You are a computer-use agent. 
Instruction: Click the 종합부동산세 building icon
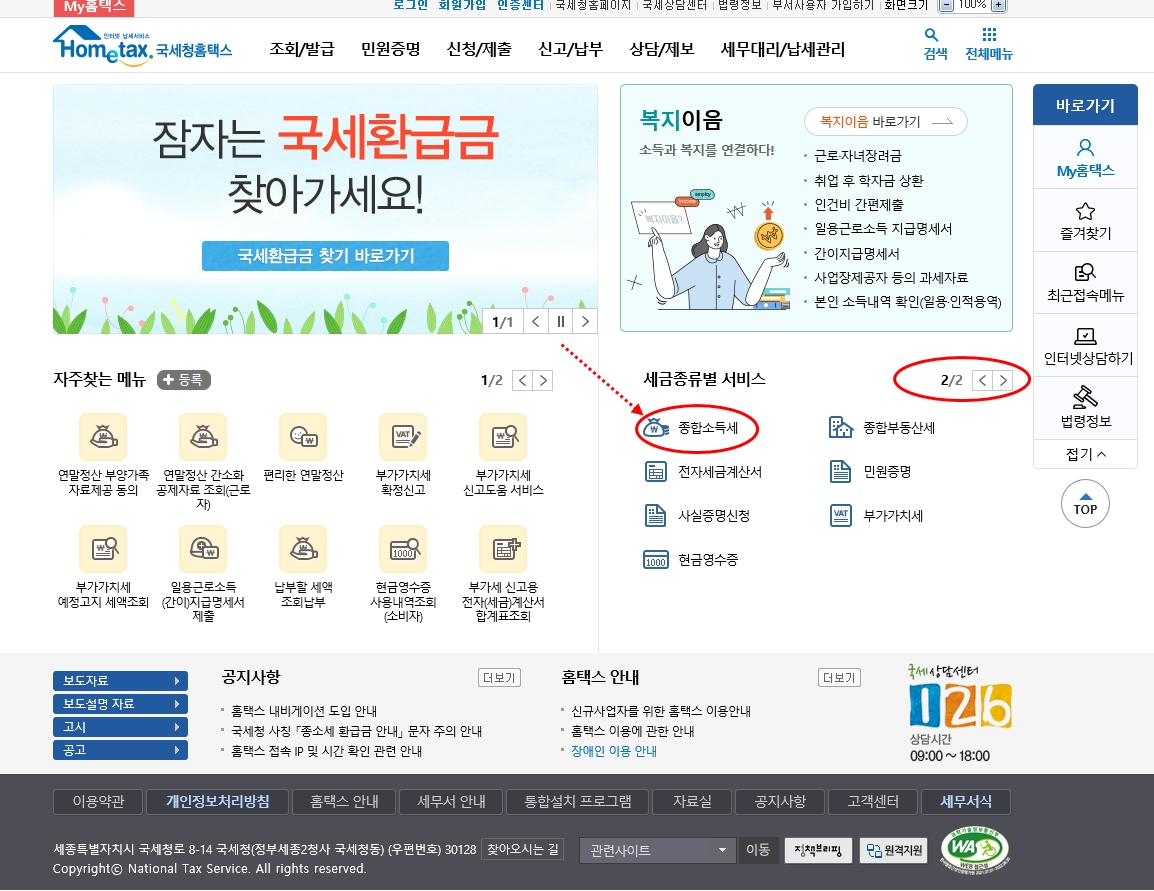(840, 427)
